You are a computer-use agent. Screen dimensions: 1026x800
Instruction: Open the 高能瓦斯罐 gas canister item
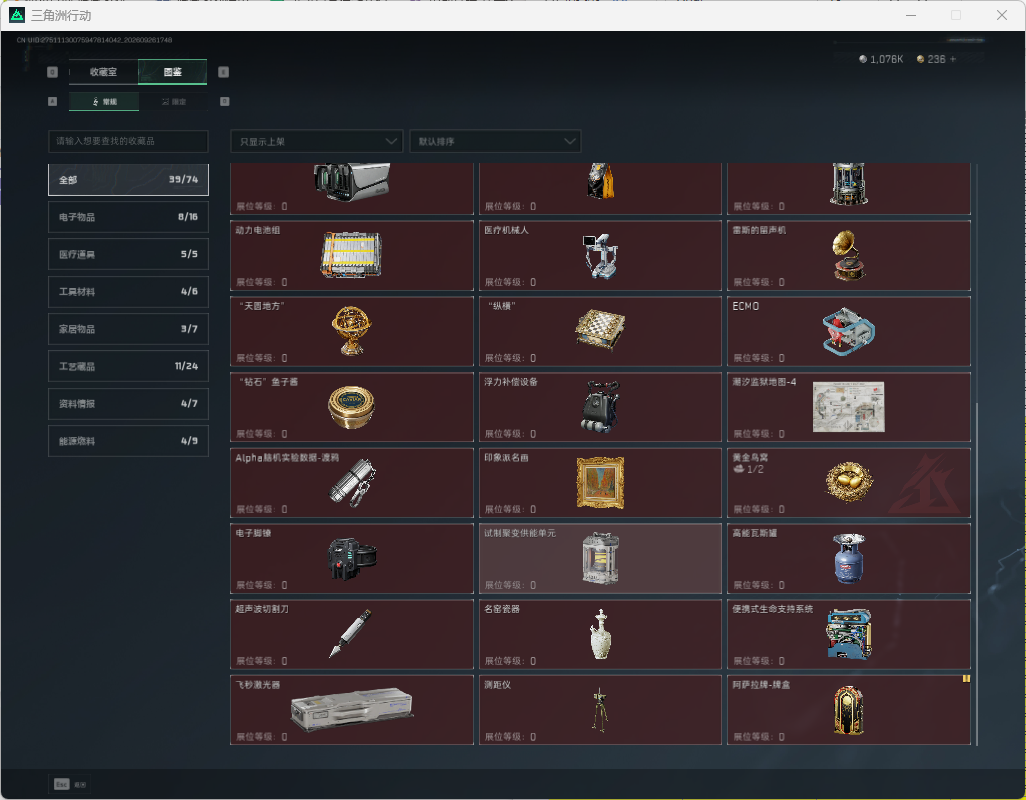[x=849, y=559]
